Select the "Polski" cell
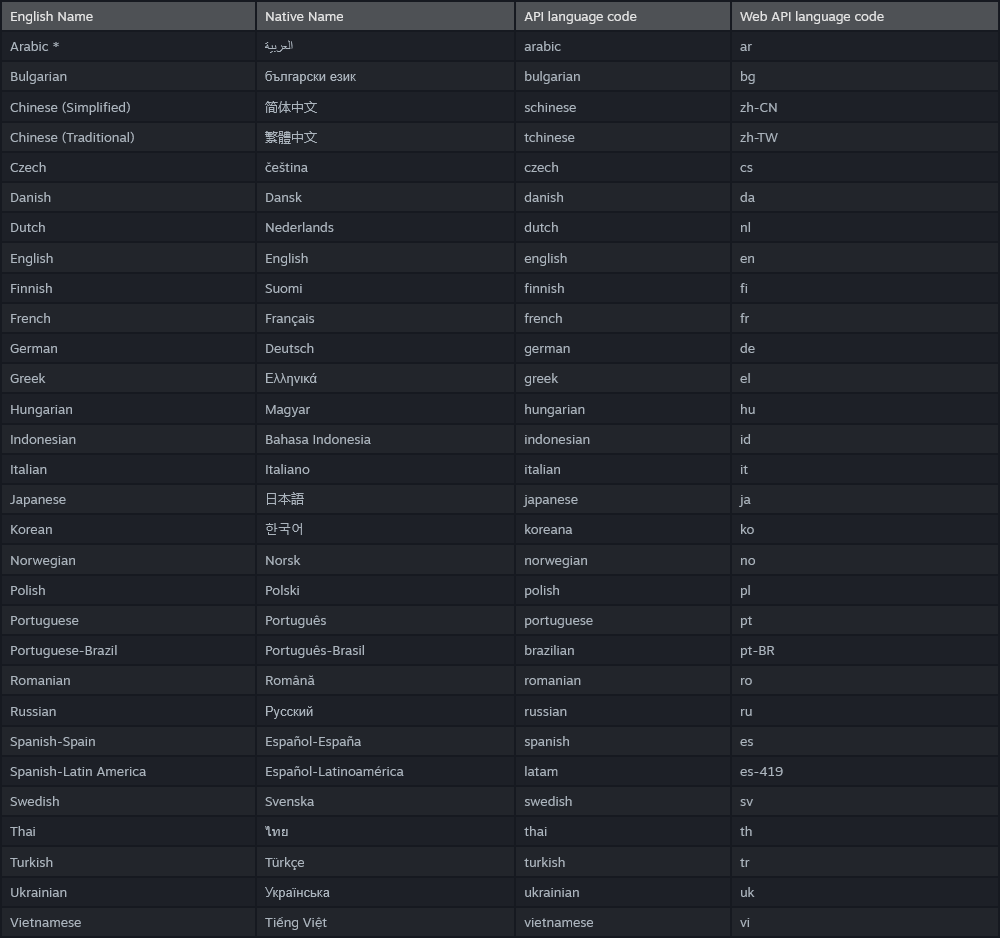The height and width of the screenshot is (938, 1000). 385,590
